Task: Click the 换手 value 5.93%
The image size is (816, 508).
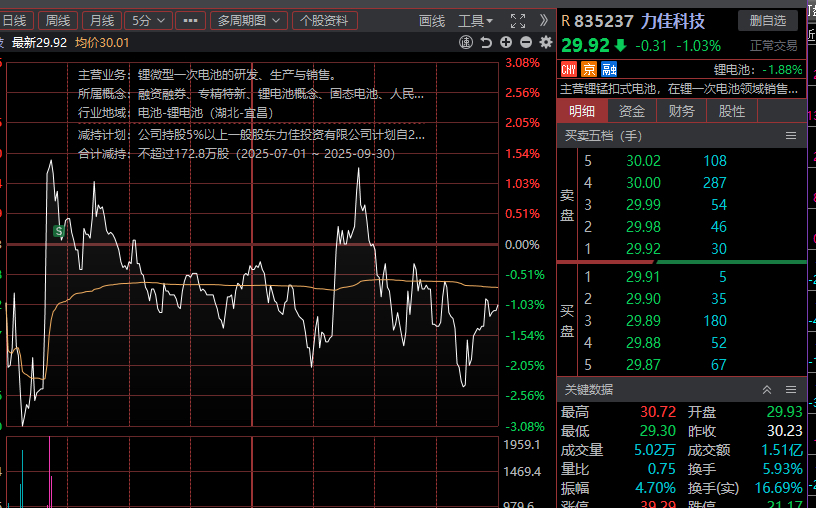Action: pos(783,469)
